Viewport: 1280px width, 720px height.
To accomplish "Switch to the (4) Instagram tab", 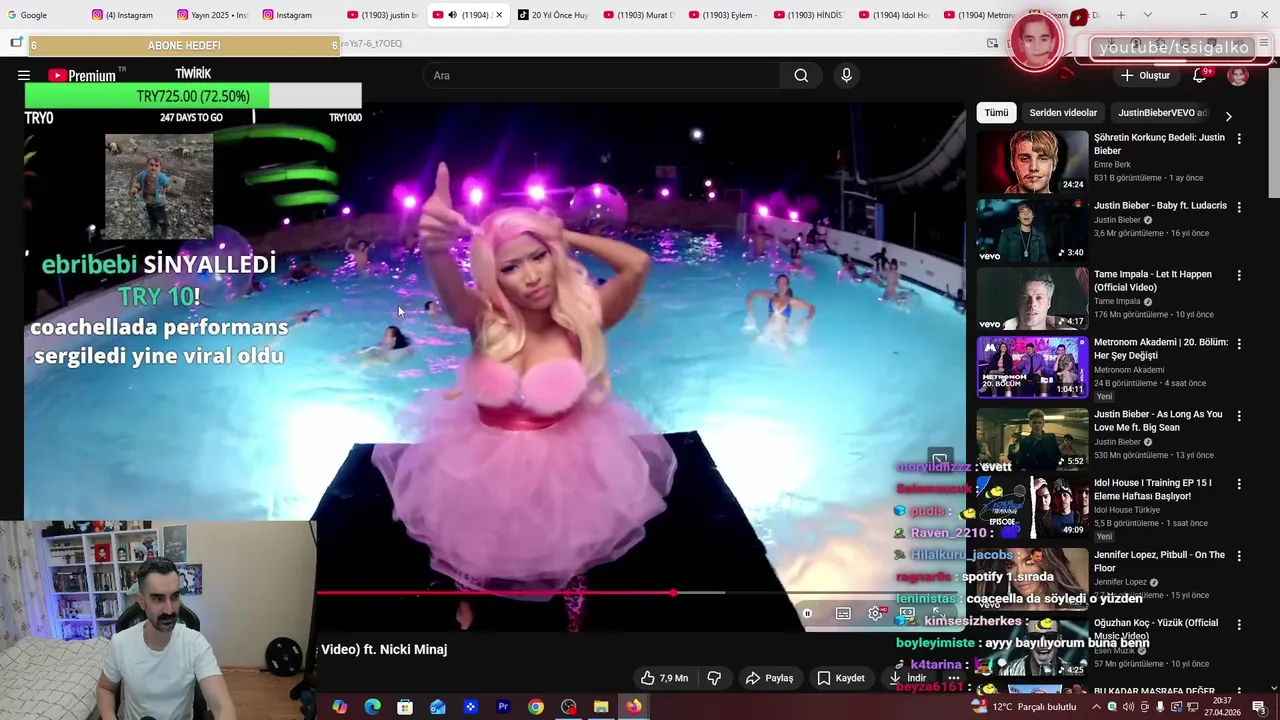I will (125, 15).
